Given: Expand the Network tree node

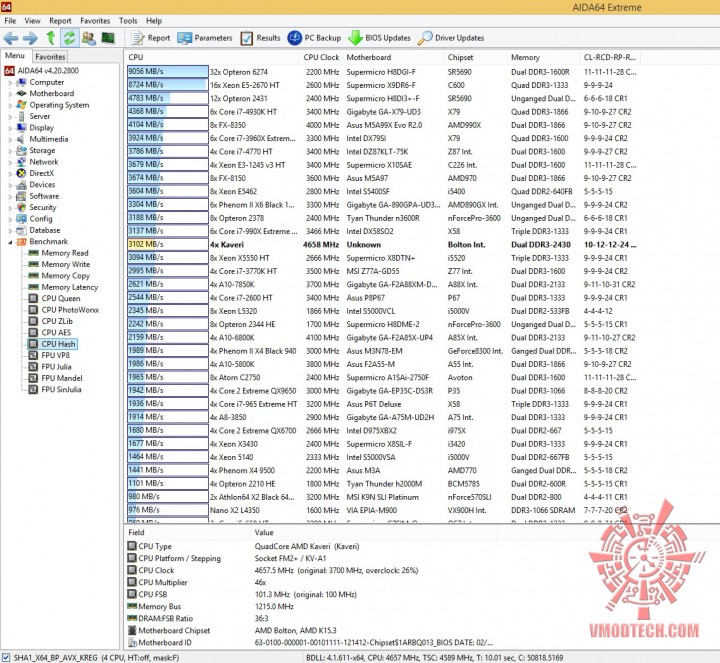Looking at the screenshot, I should pyautogui.click(x=10, y=162).
